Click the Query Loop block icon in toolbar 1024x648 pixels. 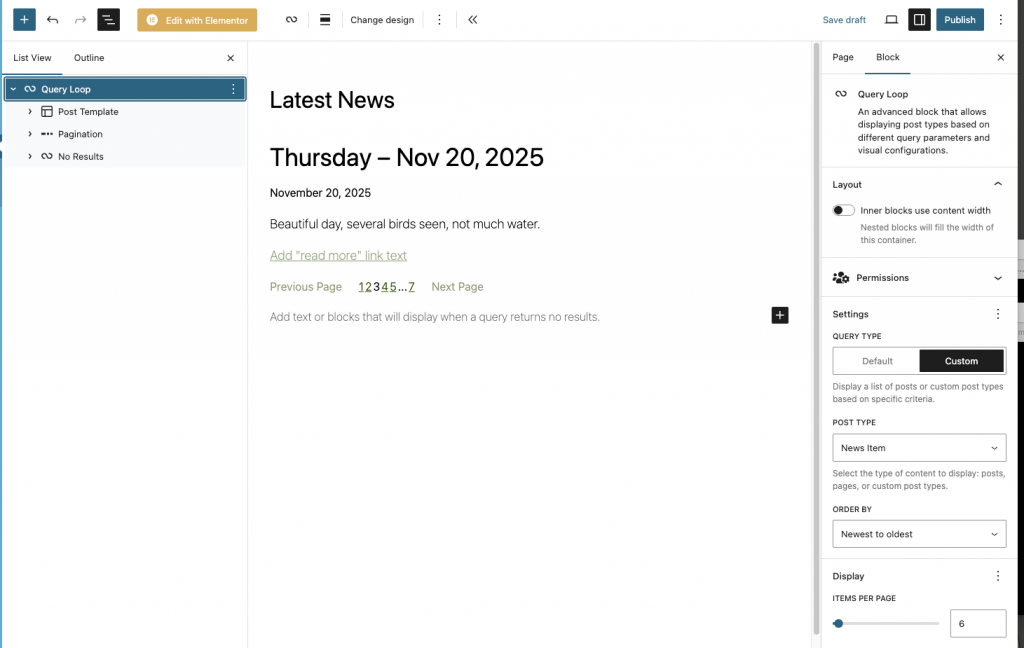click(291, 20)
